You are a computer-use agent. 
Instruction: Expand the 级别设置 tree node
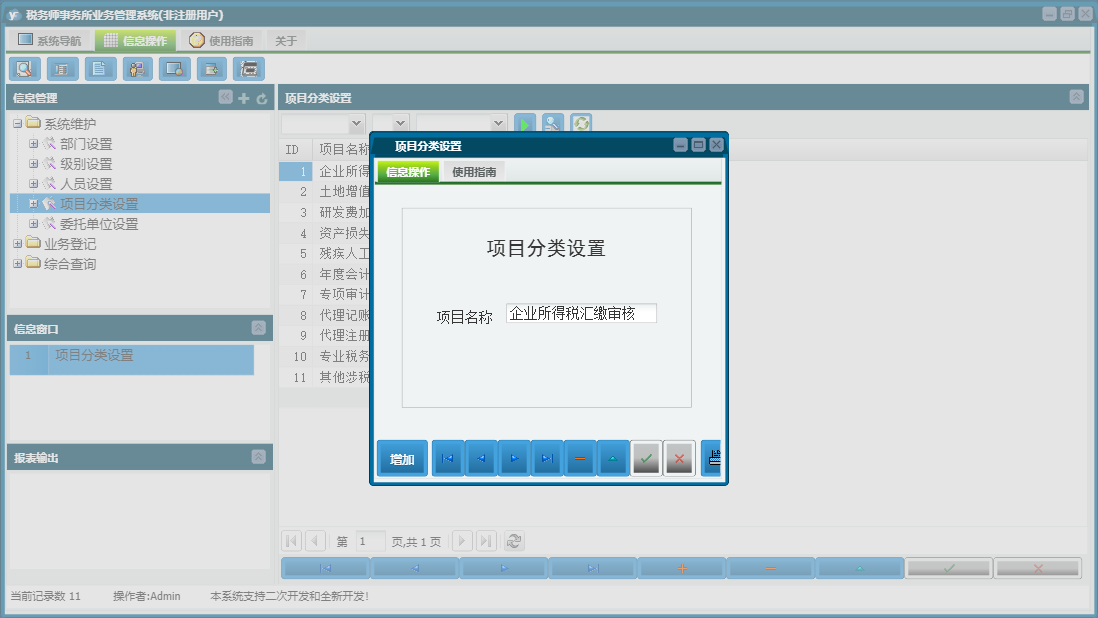(33, 164)
